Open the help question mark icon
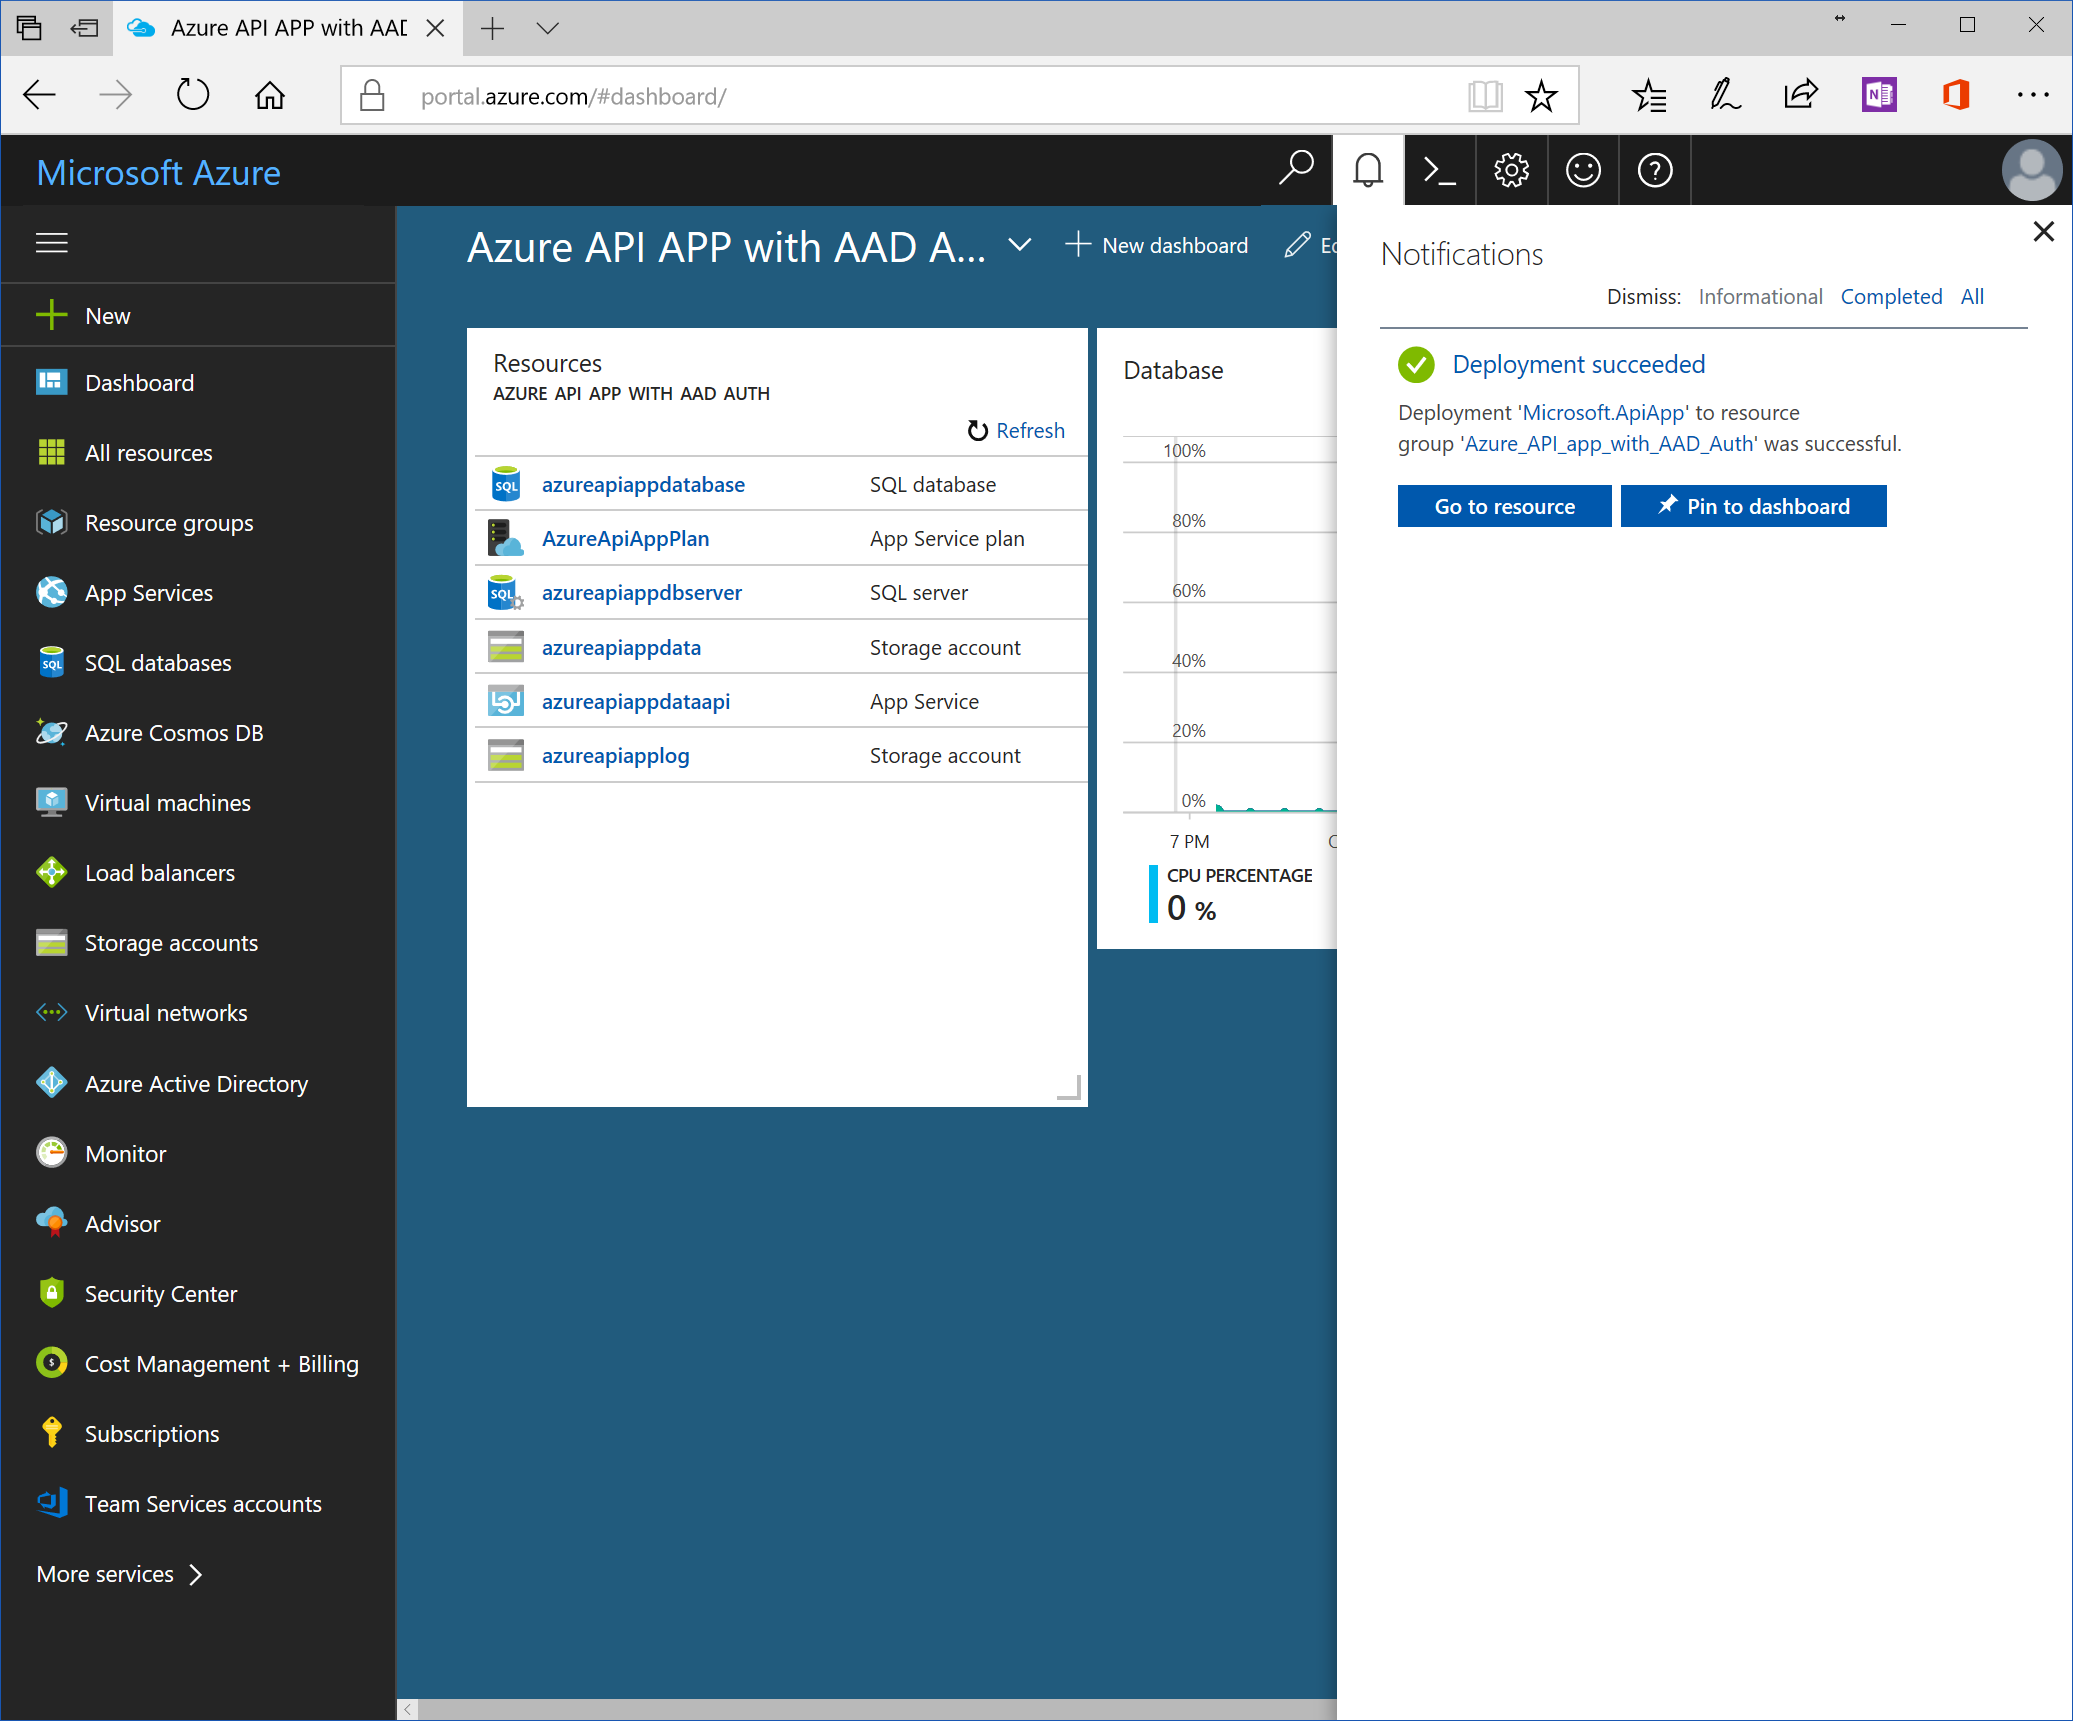 click(x=1655, y=171)
